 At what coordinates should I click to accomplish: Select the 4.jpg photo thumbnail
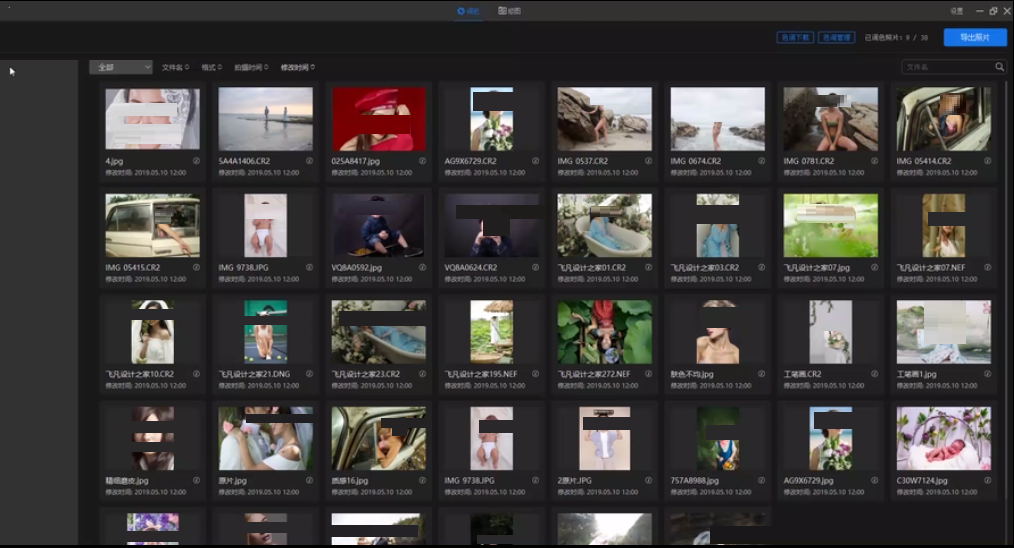tap(153, 119)
